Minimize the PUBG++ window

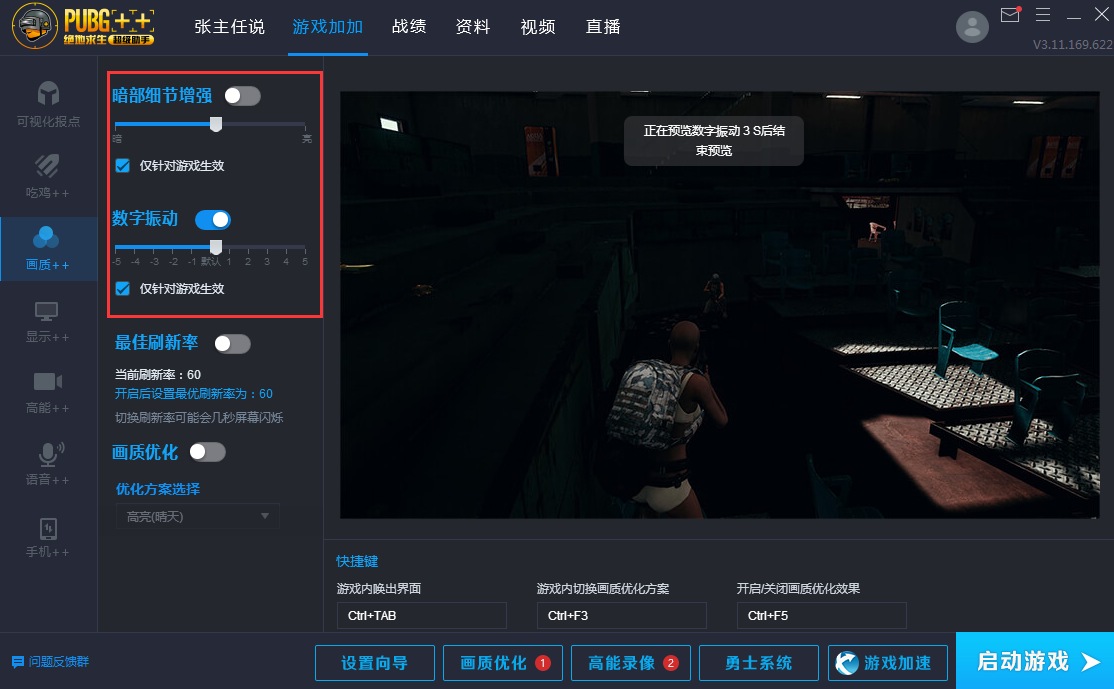(1074, 16)
